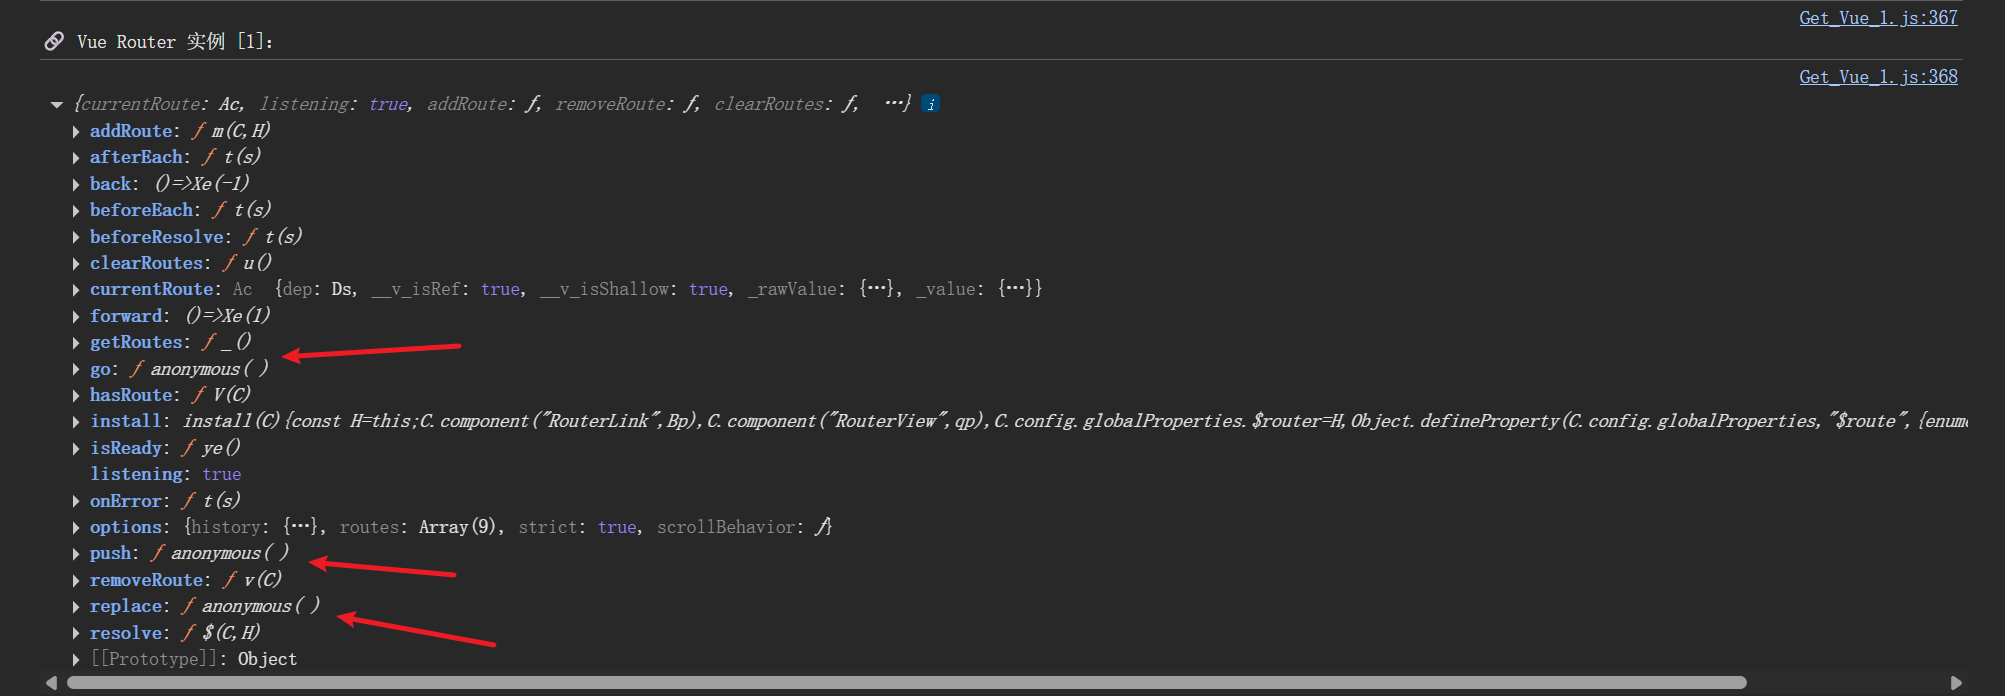
Task: Expand the push anonymous function
Action: coord(76,554)
